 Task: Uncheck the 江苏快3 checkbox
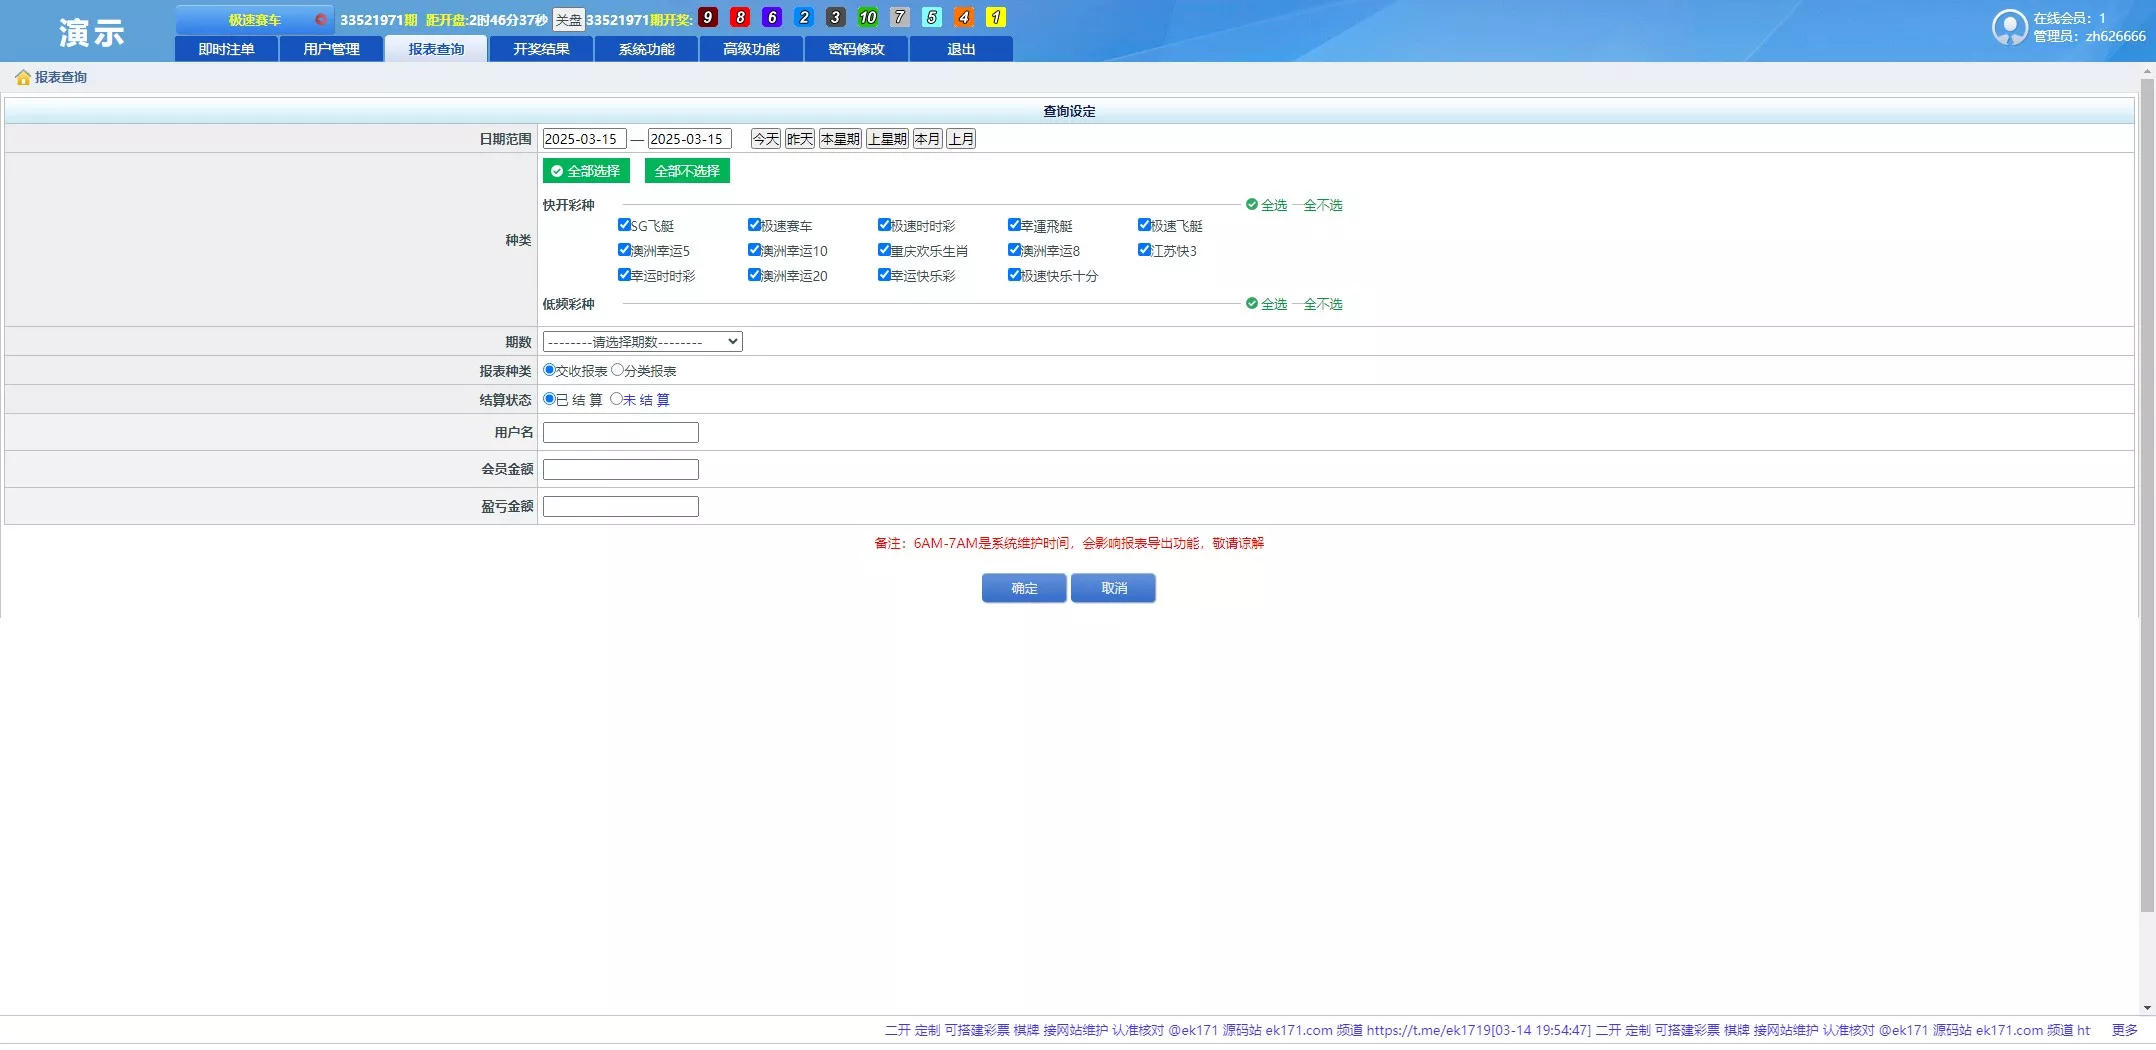point(1145,250)
